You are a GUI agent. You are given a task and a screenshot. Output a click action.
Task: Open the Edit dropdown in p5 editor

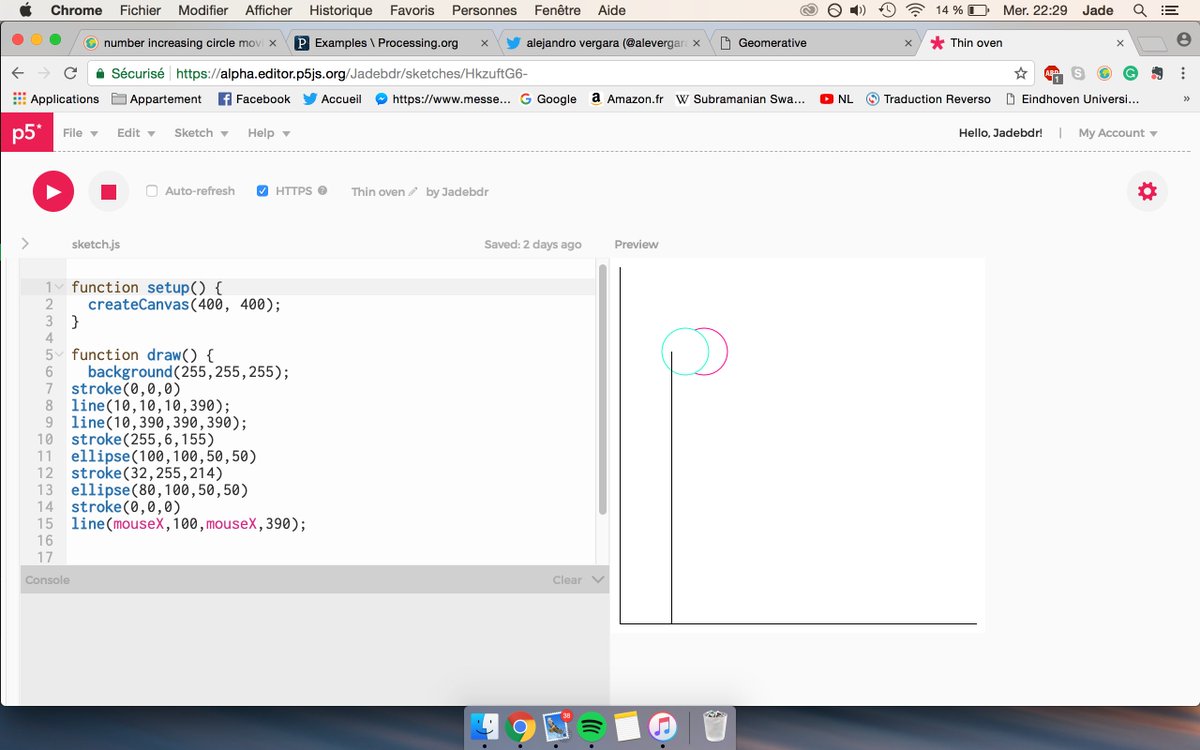click(x=136, y=133)
